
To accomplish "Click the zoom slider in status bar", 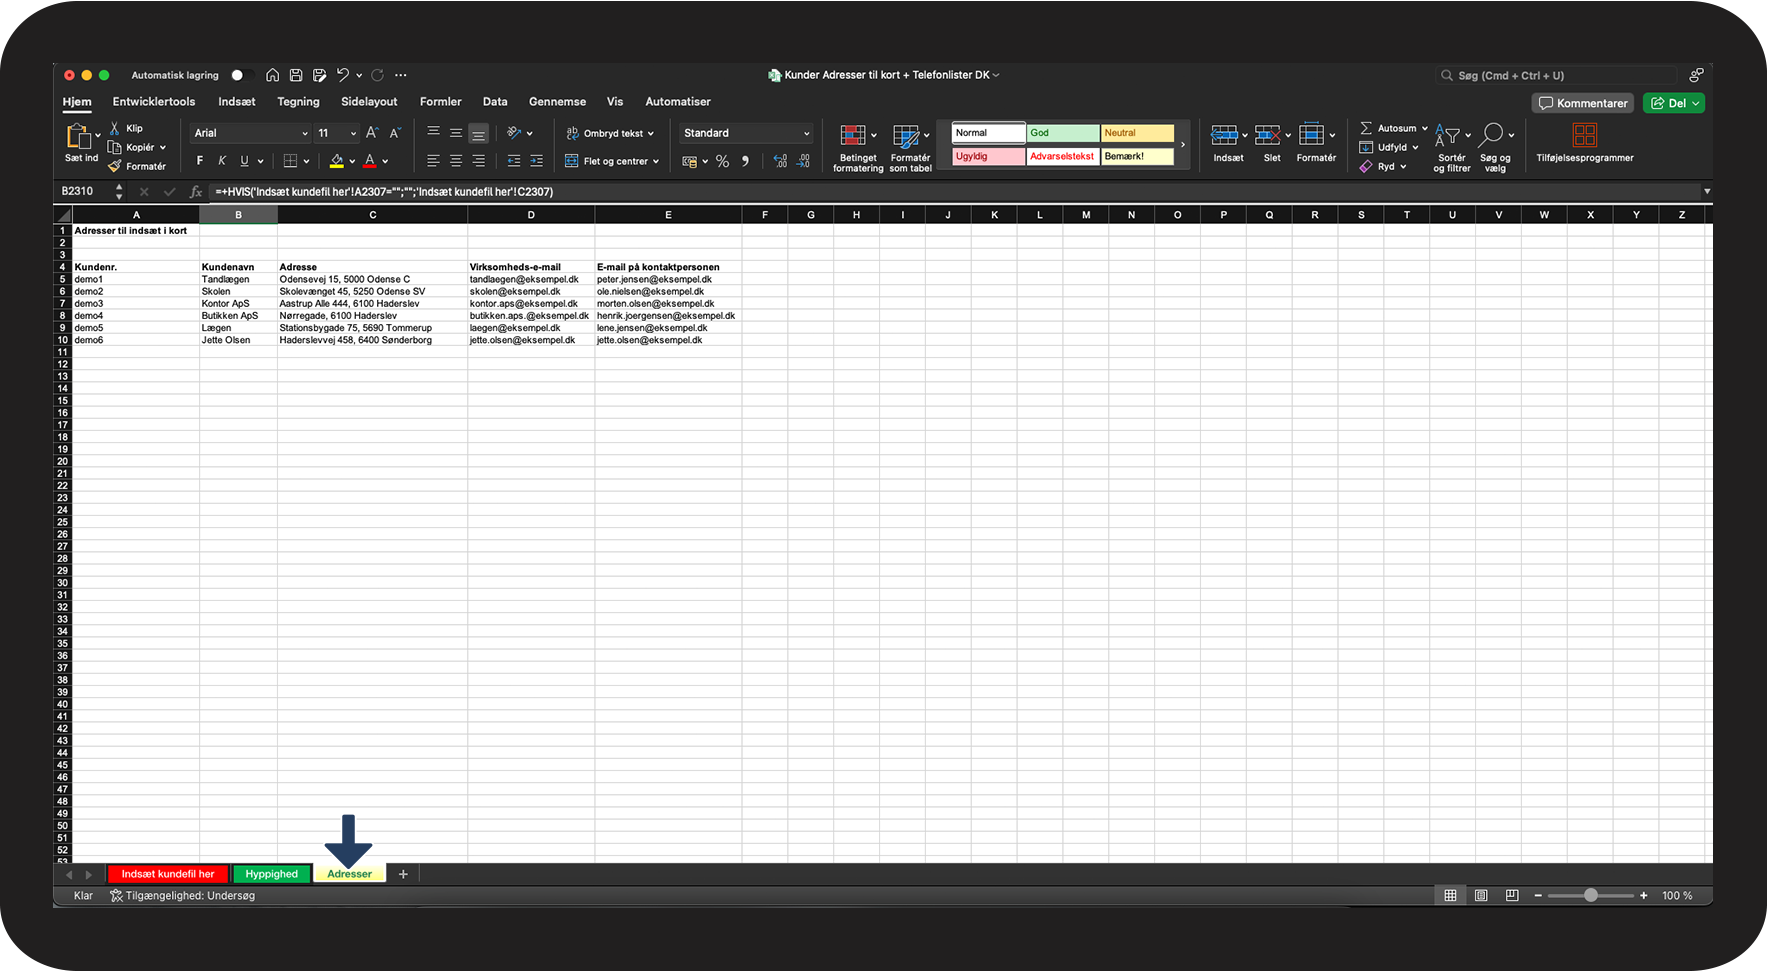I will point(1590,896).
